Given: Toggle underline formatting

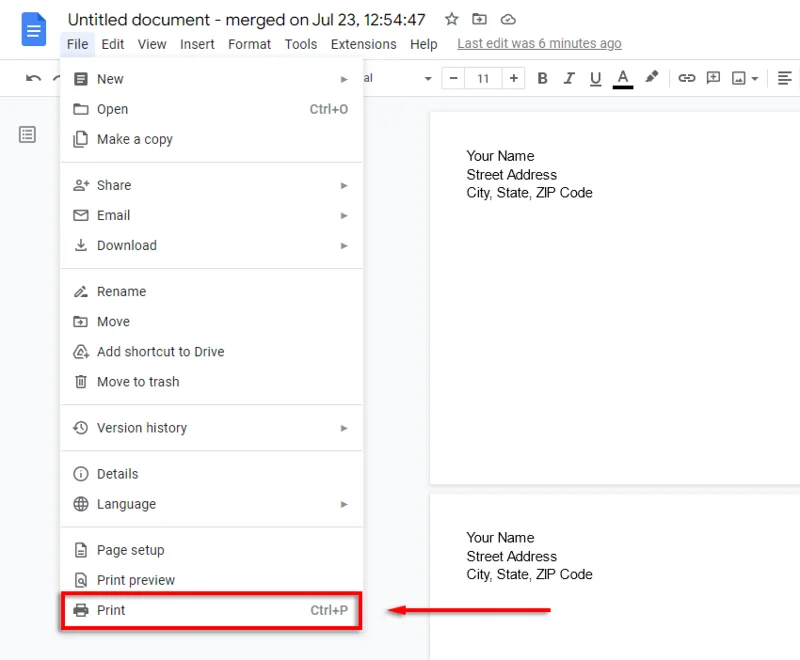Looking at the screenshot, I should (595, 79).
